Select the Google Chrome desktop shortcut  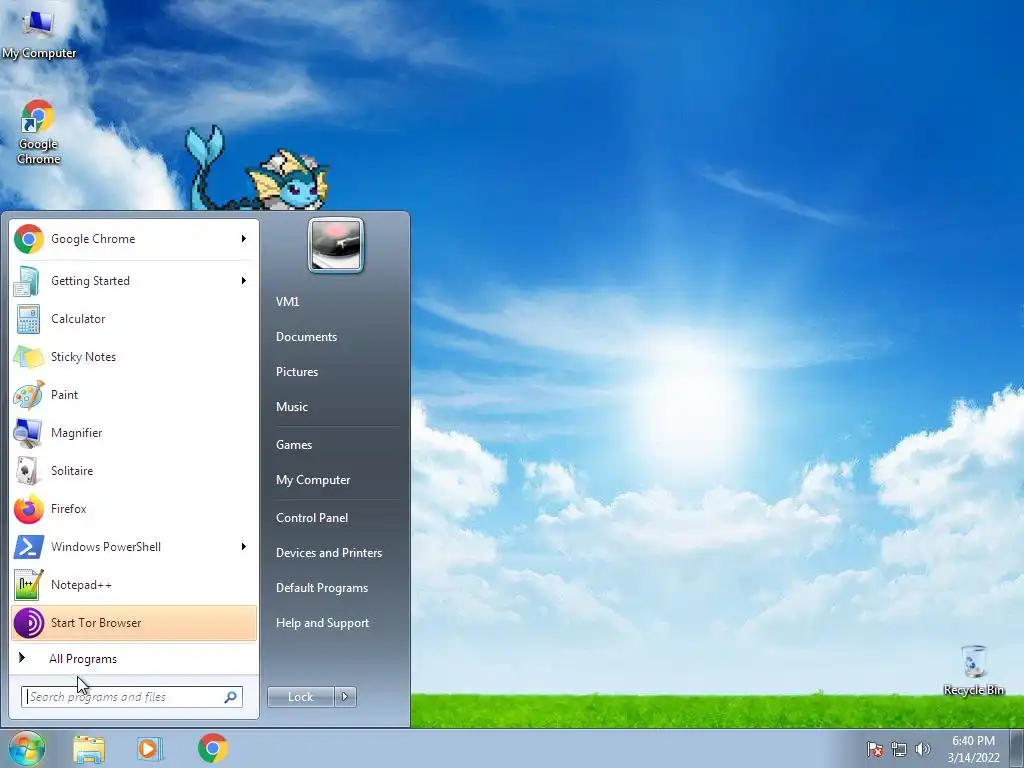click(39, 132)
